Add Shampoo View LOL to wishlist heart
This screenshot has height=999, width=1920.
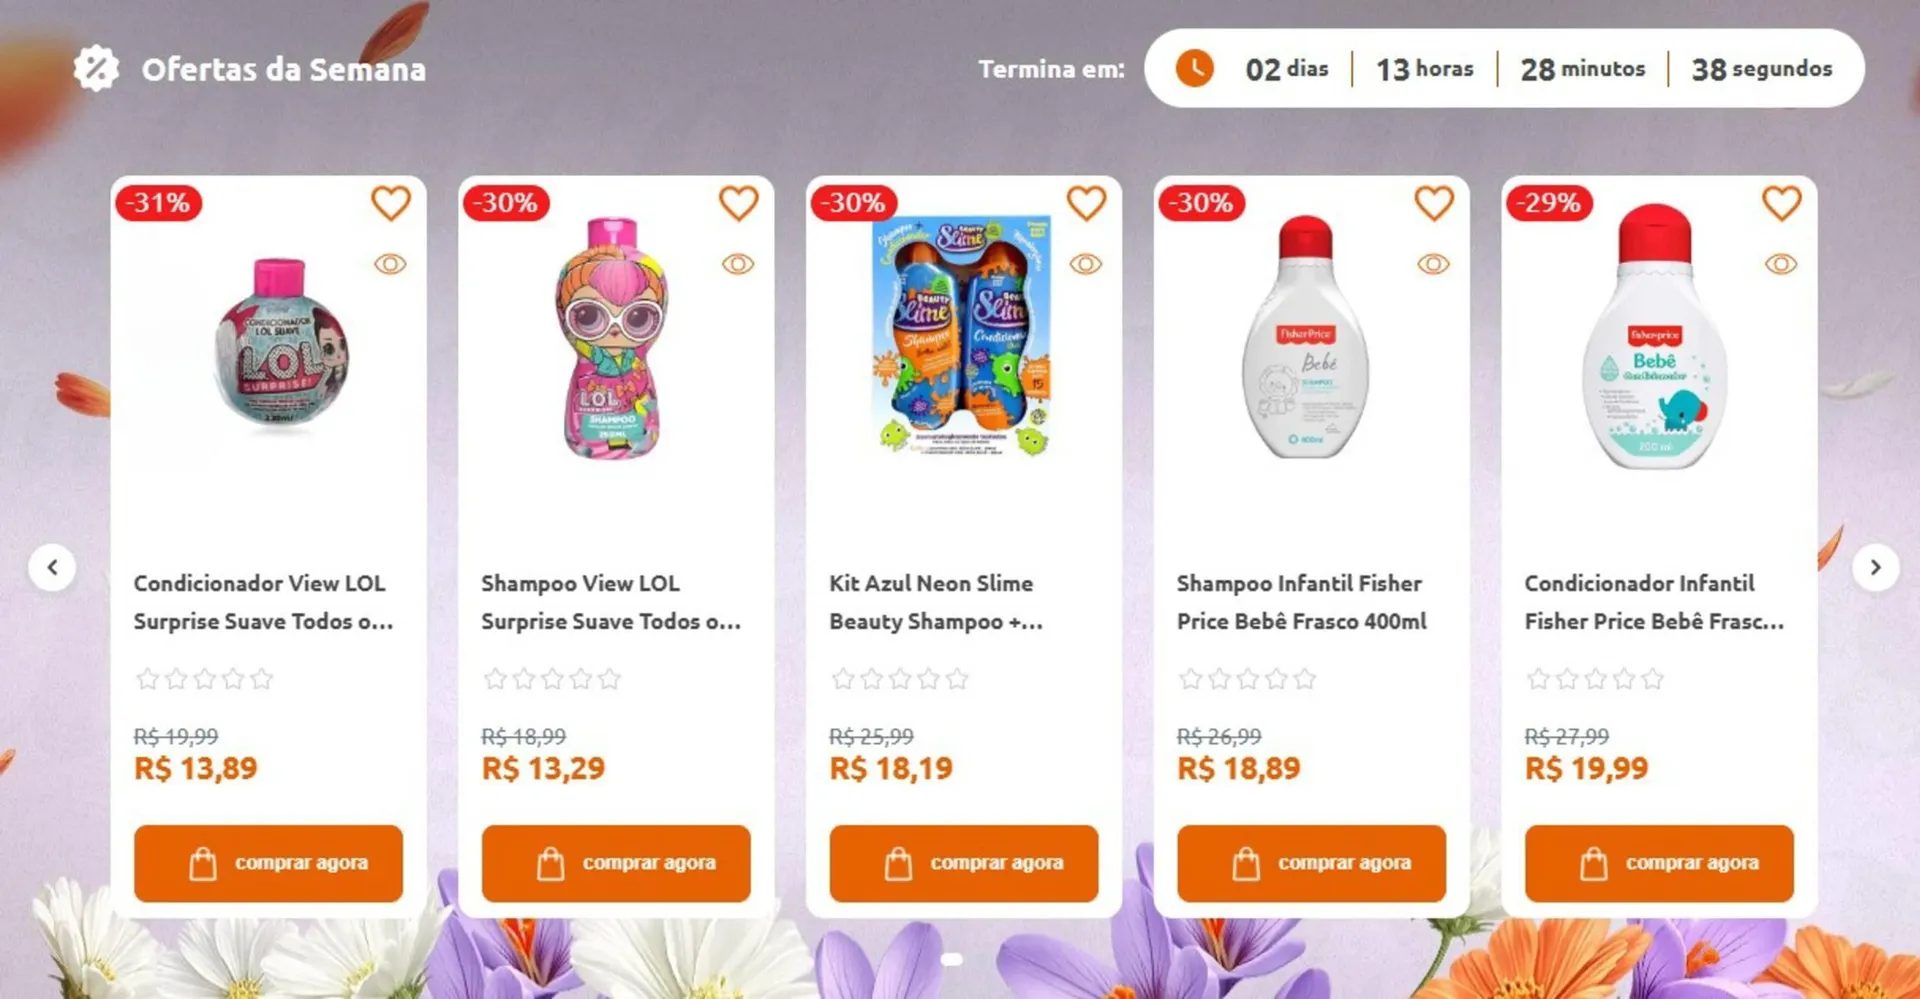pyautogui.click(x=738, y=203)
